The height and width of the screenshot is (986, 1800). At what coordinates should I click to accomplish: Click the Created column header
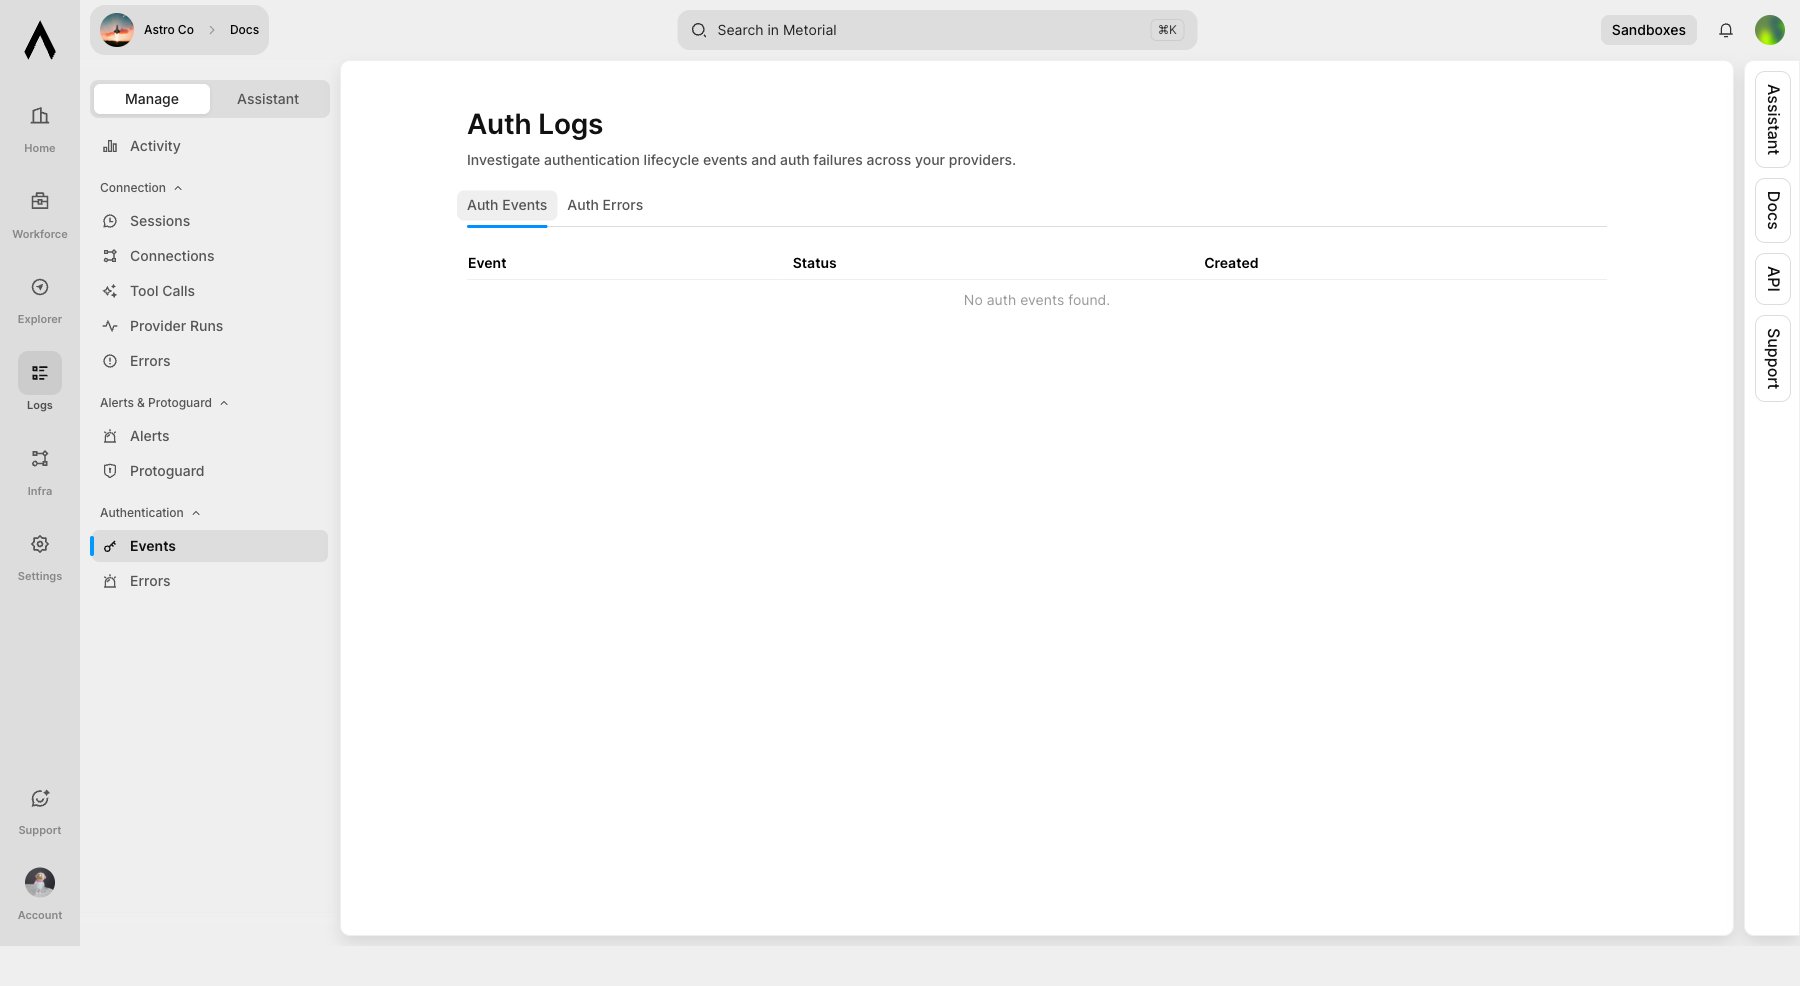tap(1231, 263)
